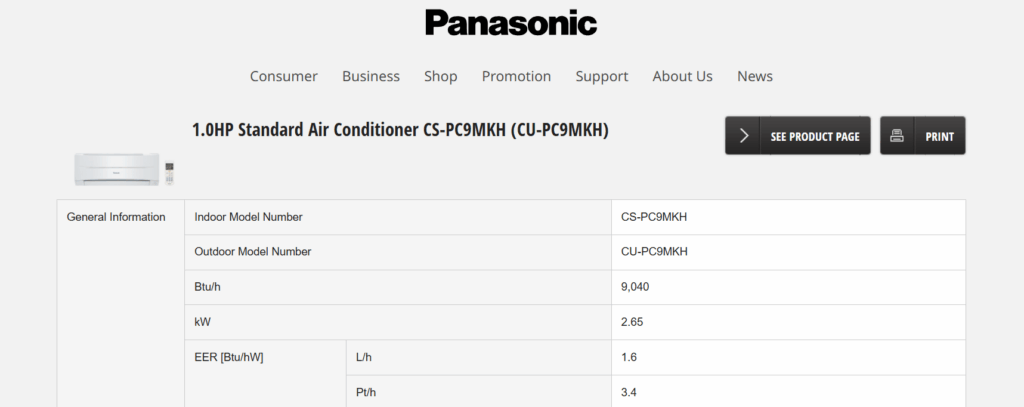This screenshot has width=1024, height=407.
Task: Click the Panasonic logo
Action: [510, 23]
